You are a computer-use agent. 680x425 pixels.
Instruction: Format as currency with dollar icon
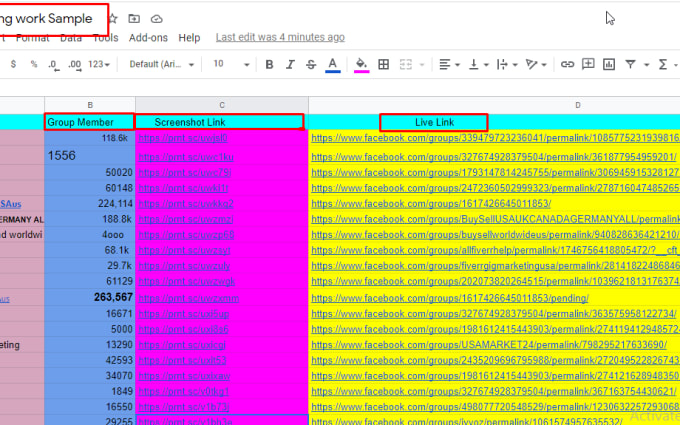click(x=13, y=64)
